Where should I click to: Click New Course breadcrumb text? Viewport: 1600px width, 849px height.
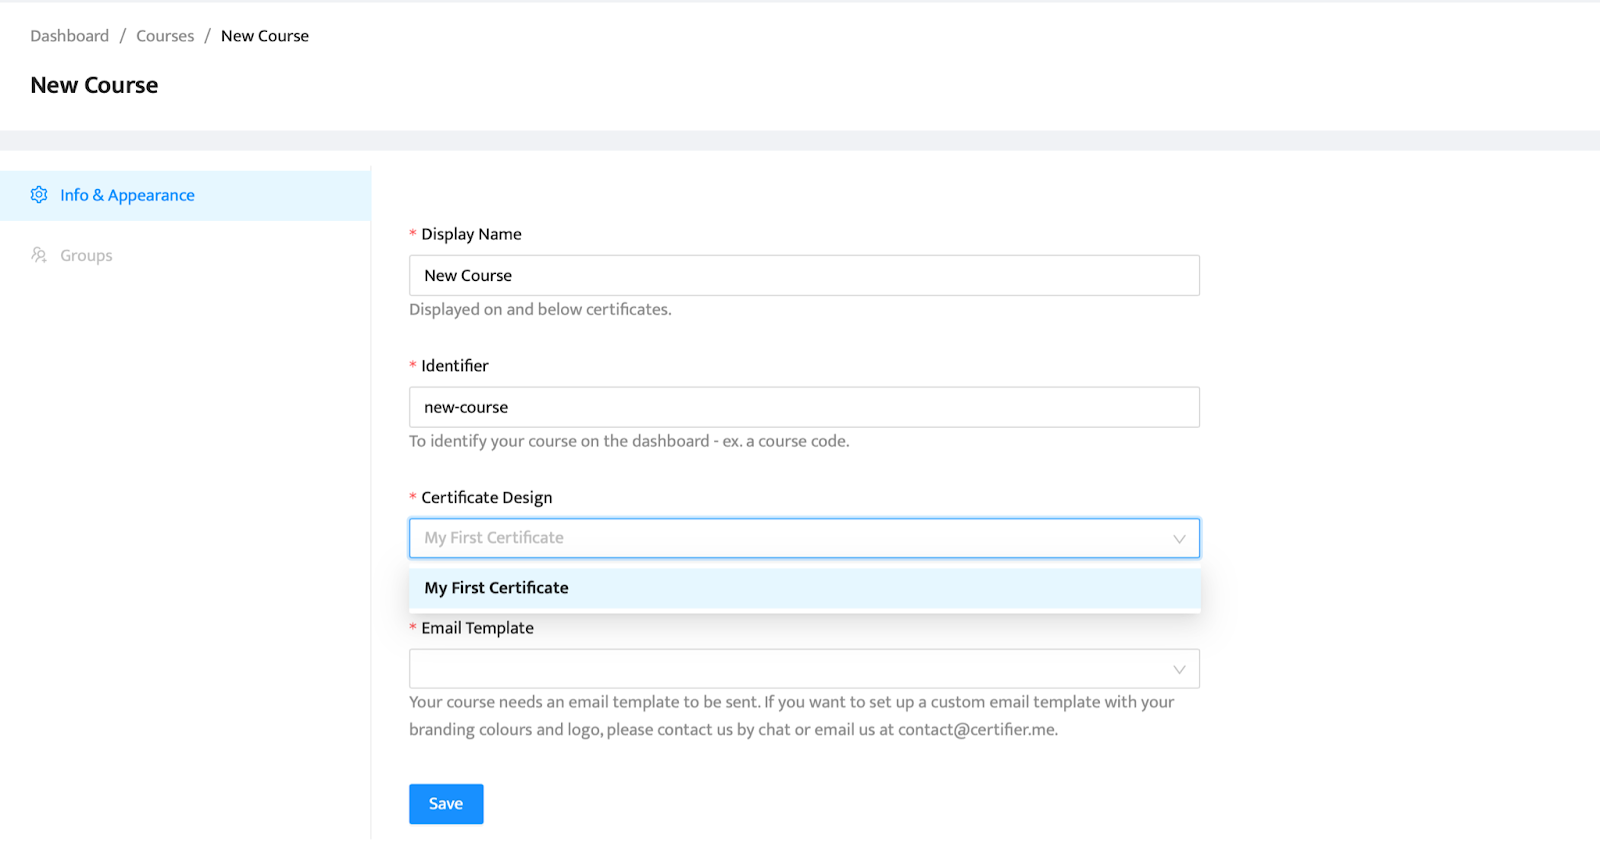click(x=265, y=36)
